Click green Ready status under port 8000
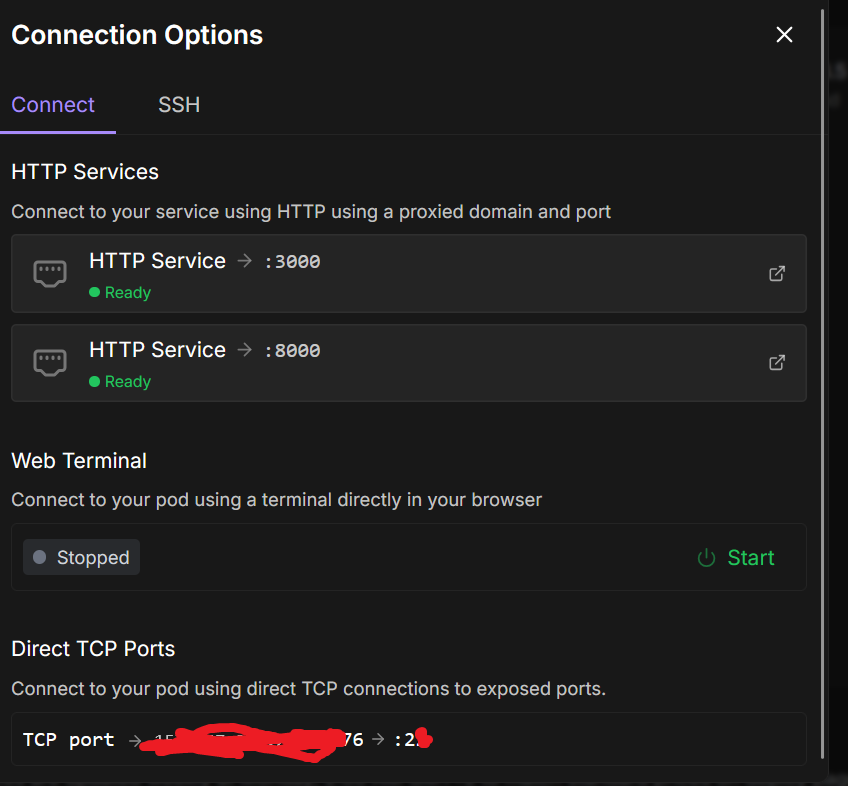 pyautogui.click(x=120, y=382)
